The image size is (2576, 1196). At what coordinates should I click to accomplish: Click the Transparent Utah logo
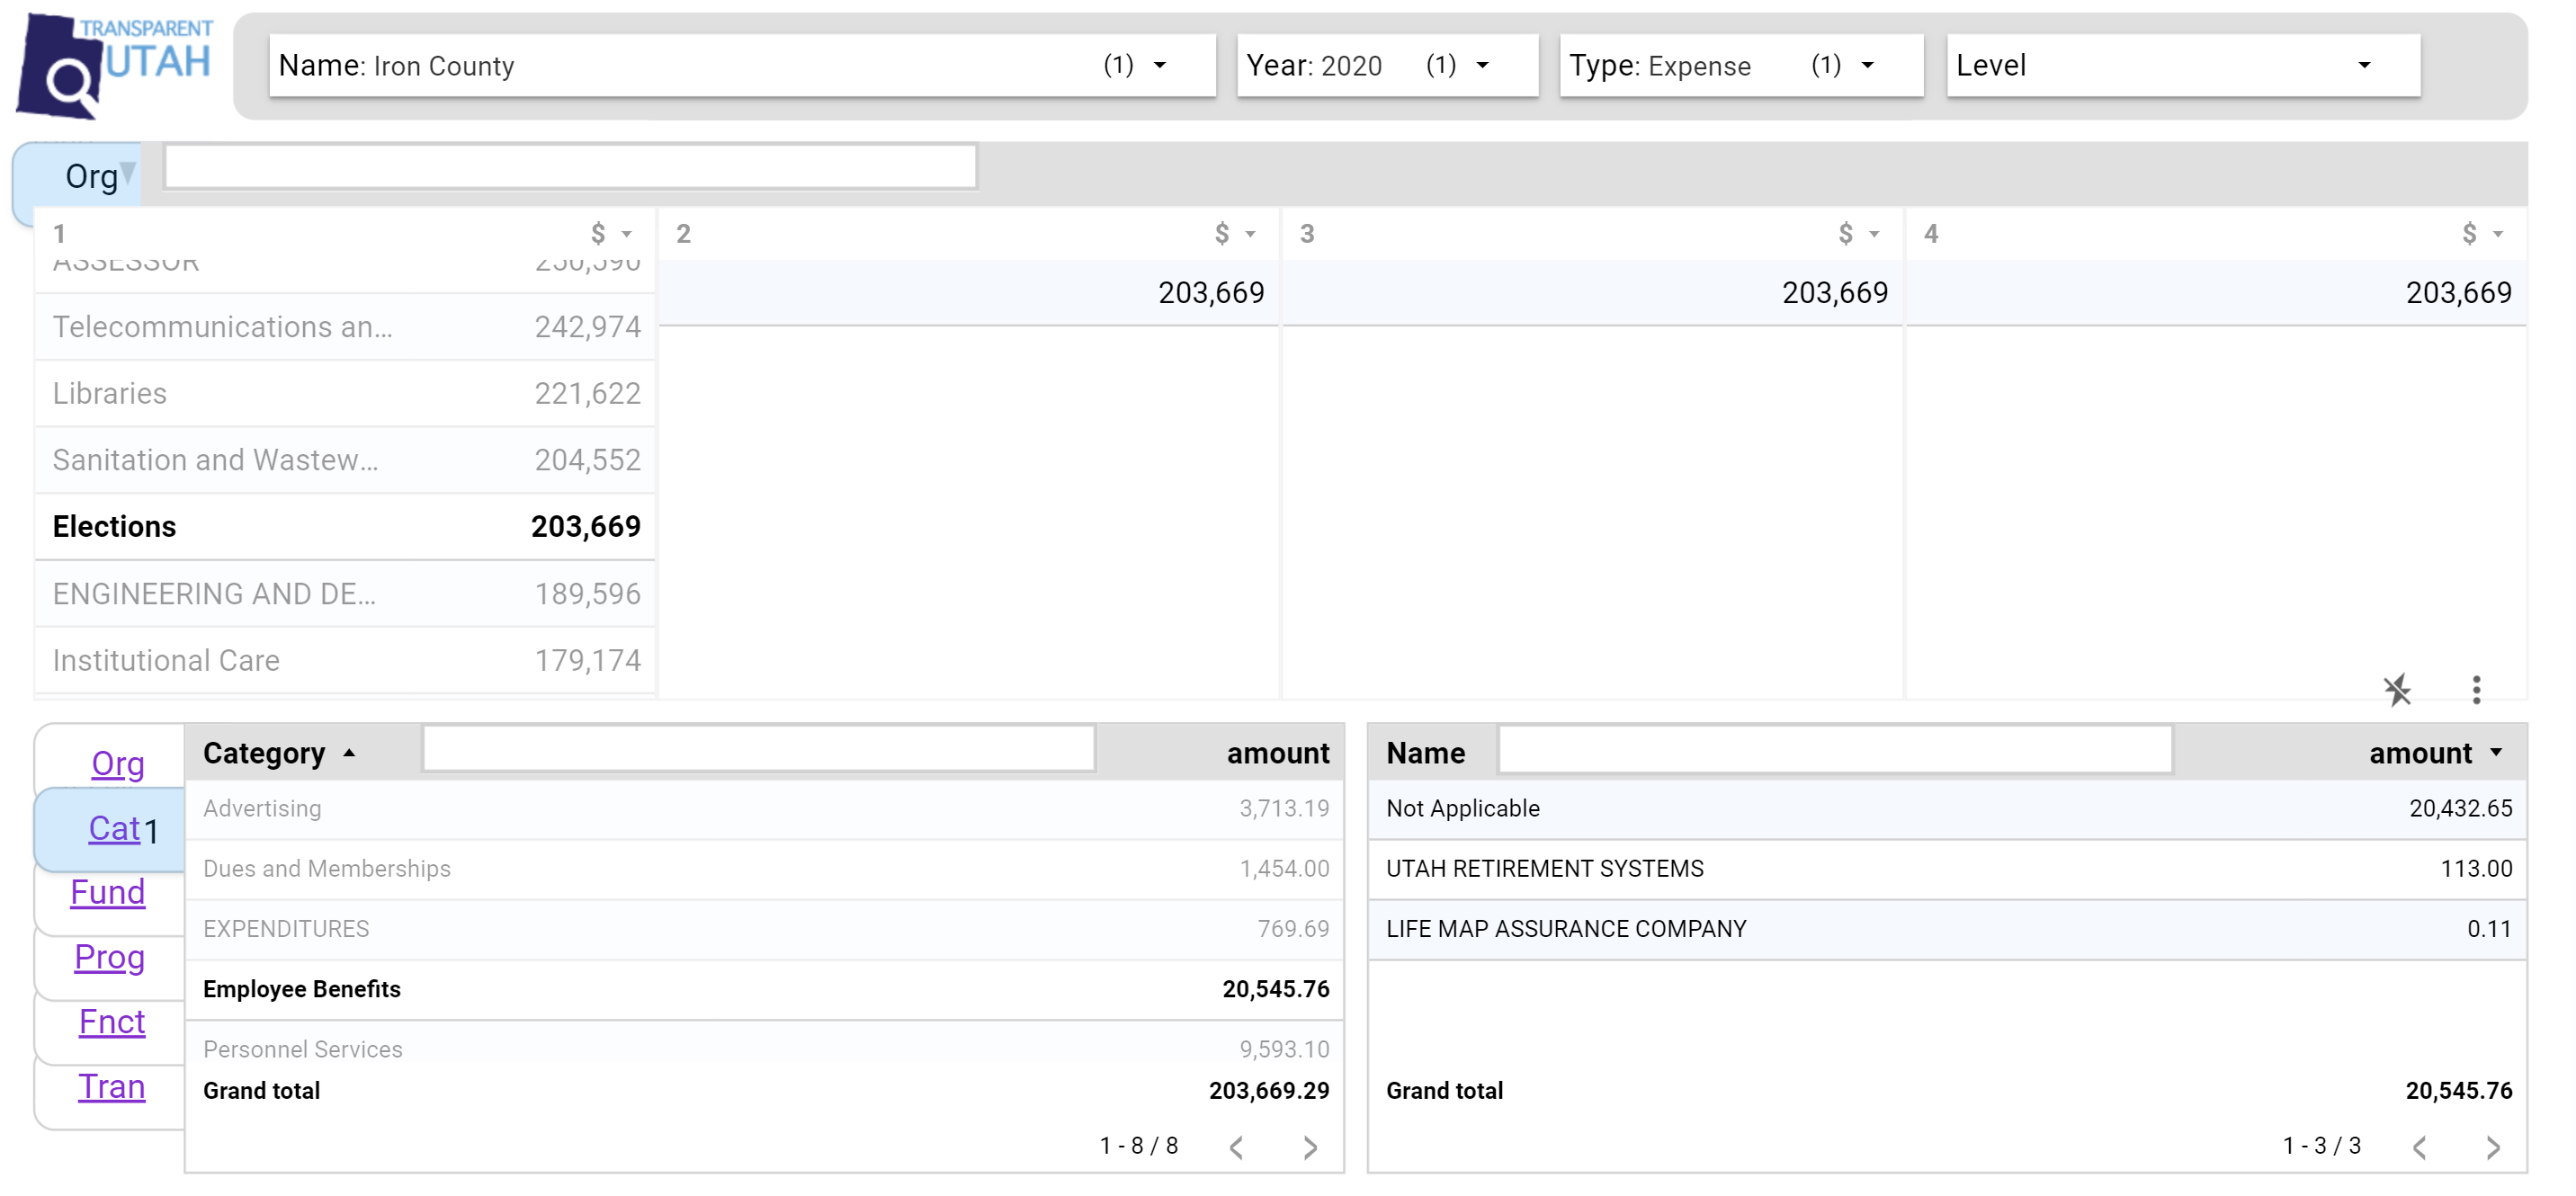[115, 66]
